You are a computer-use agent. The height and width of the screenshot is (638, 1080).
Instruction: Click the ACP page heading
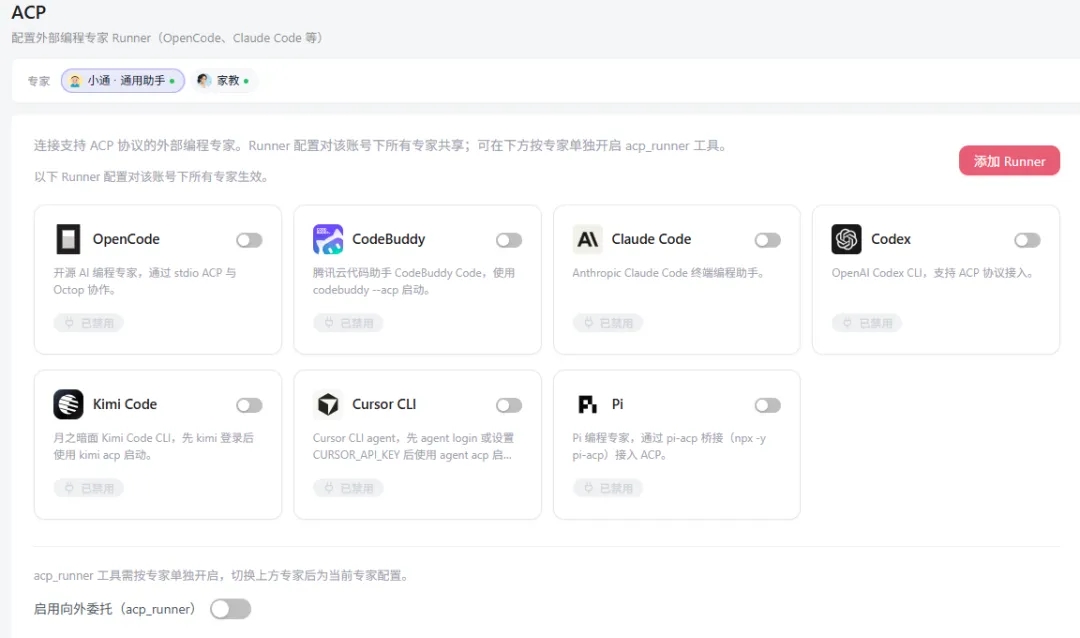coord(29,12)
